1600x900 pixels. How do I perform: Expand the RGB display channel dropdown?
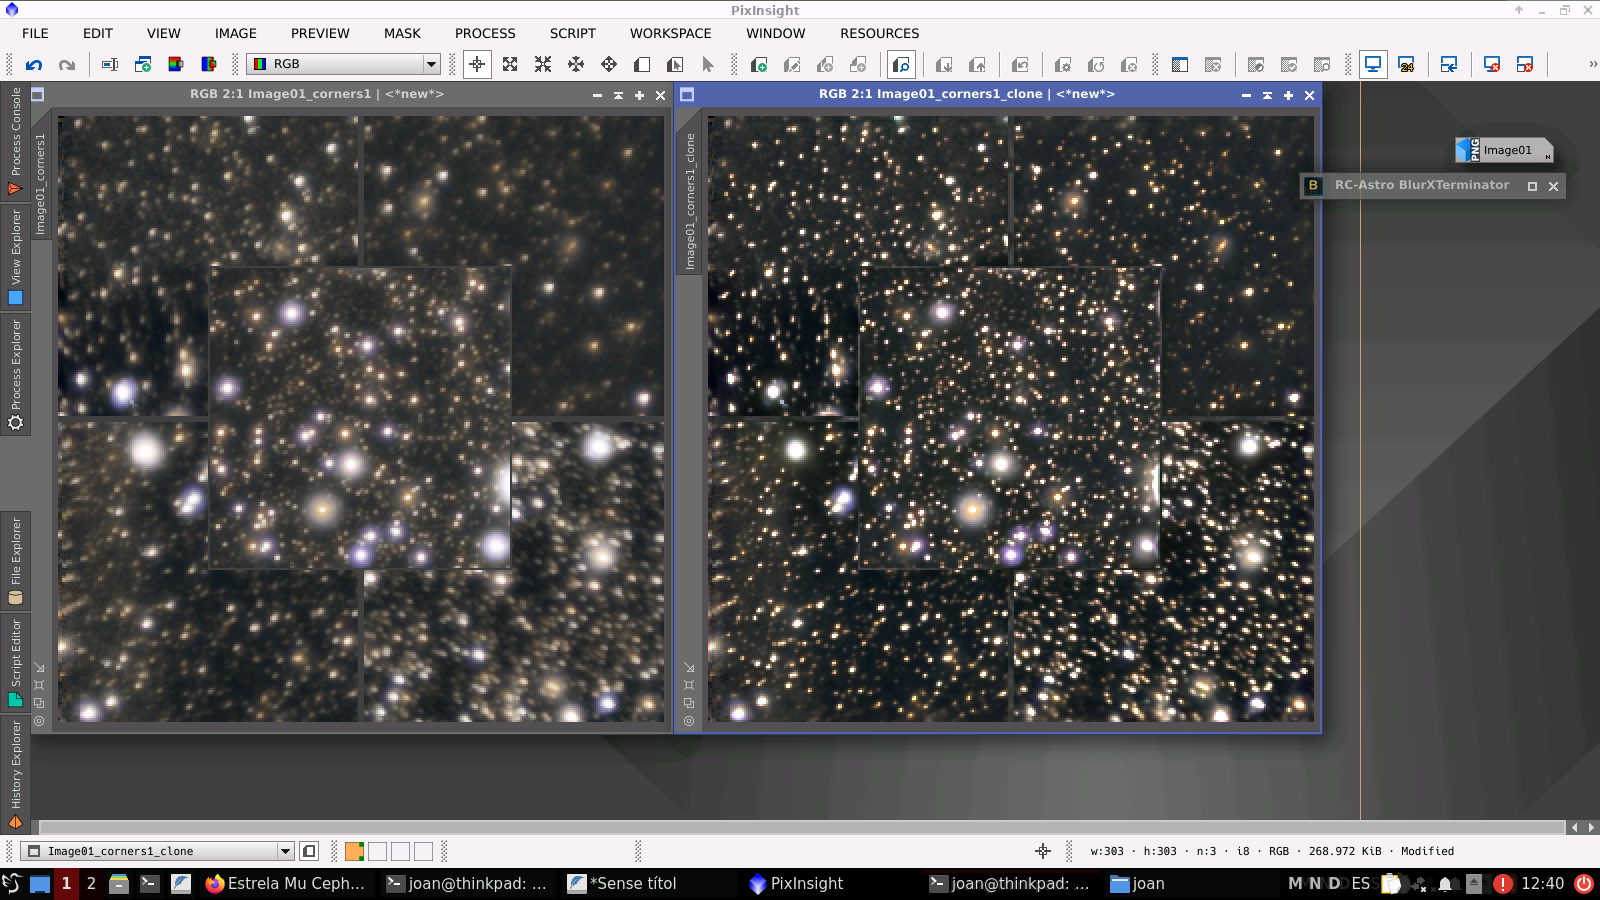[x=431, y=64]
